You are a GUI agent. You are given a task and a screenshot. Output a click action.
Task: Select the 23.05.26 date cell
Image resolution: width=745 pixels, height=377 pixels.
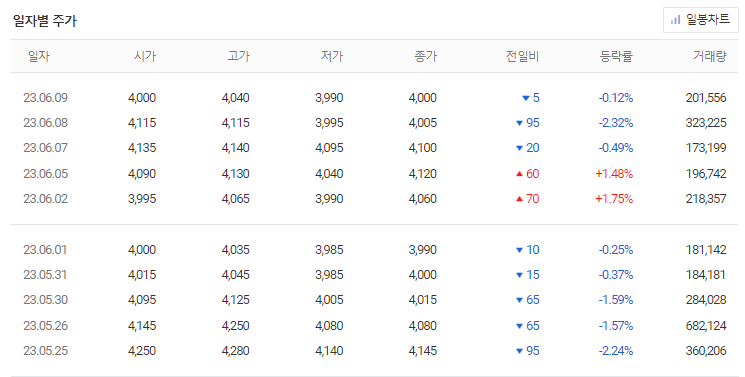point(46,326)
